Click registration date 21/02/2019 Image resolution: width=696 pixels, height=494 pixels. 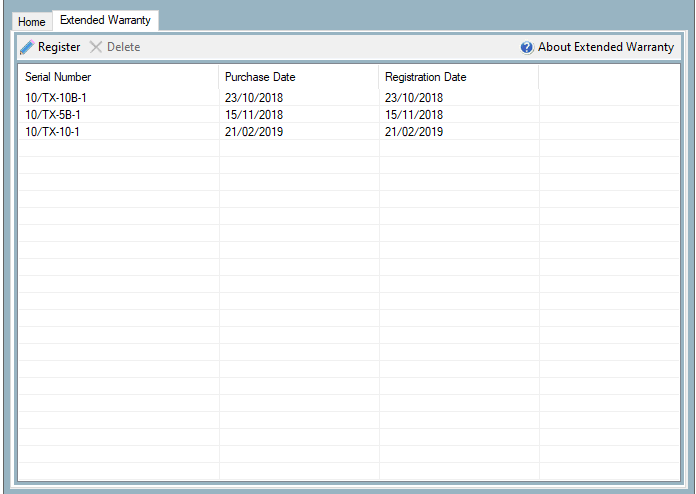pyautogui.click(x=414, y=131)
